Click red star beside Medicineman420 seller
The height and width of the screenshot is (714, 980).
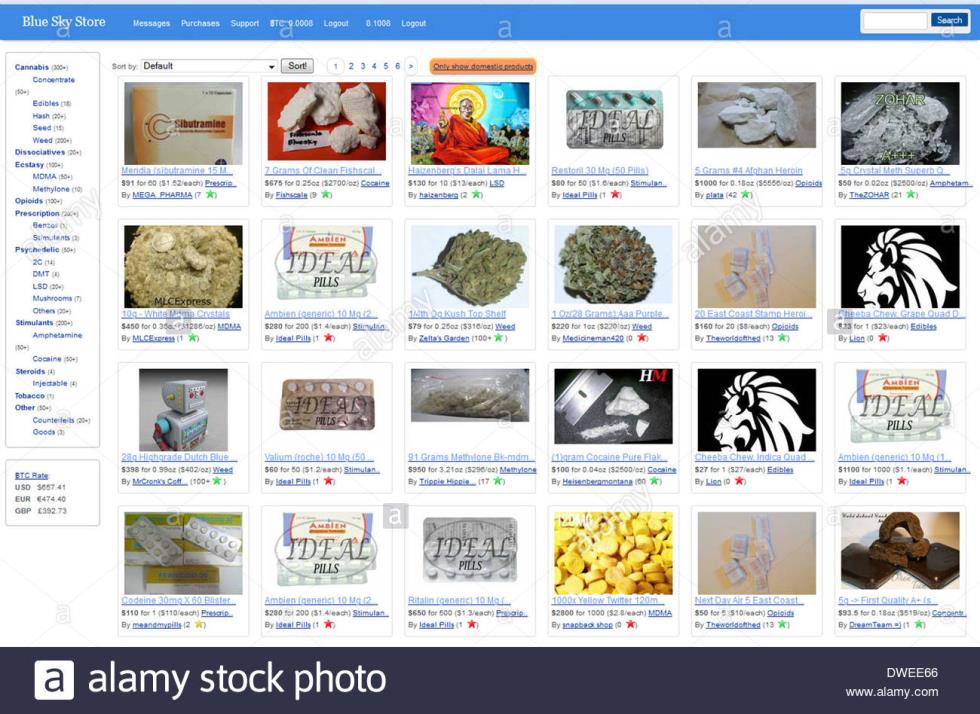tap(642, 338)
